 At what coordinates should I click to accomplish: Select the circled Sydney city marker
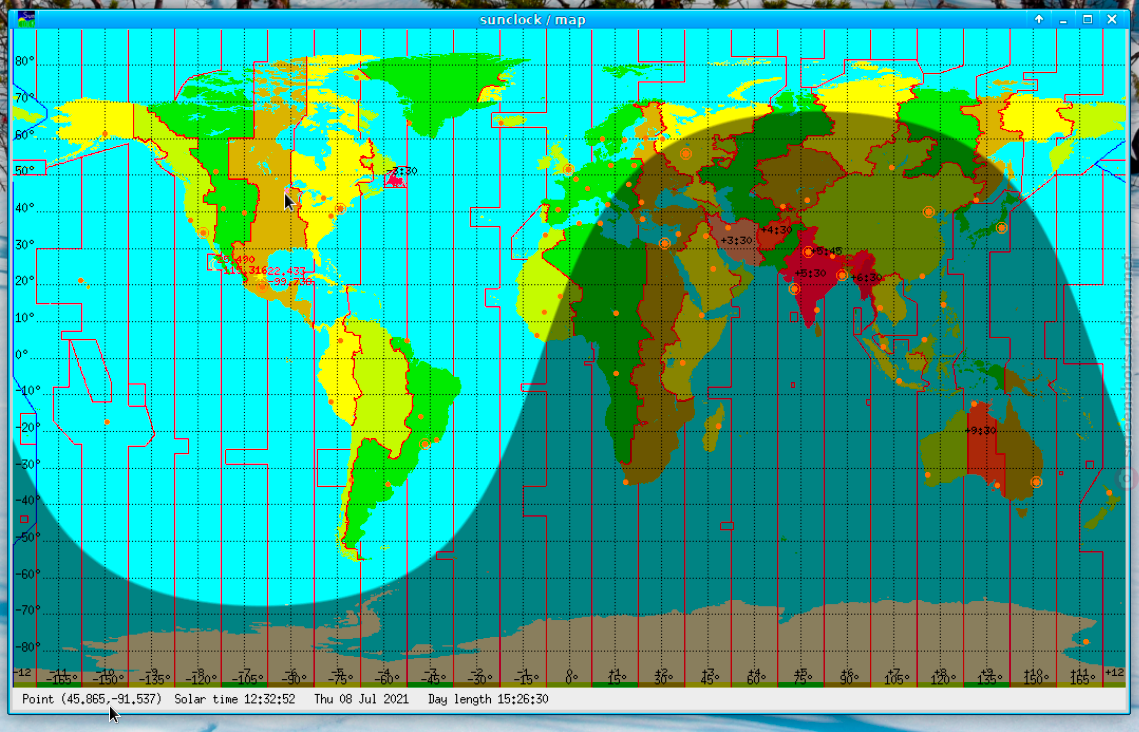(1037, 482)
